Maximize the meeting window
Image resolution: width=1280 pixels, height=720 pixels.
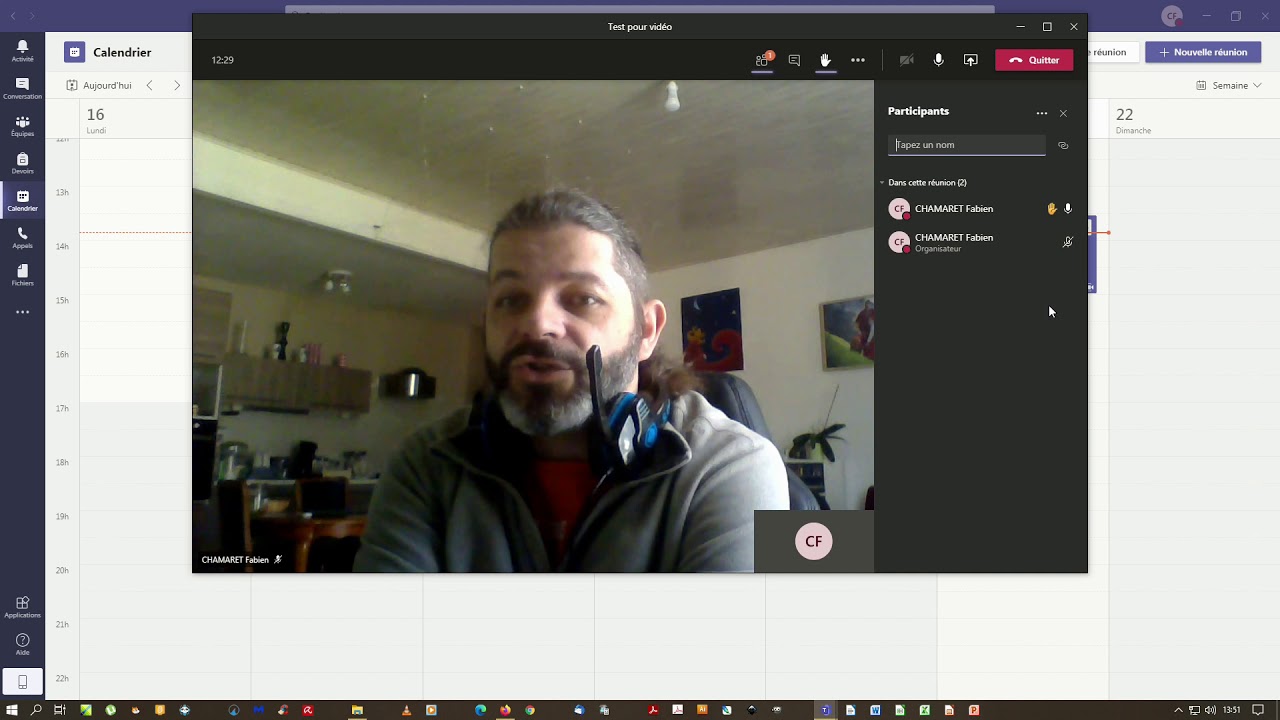click(1047, 27)
